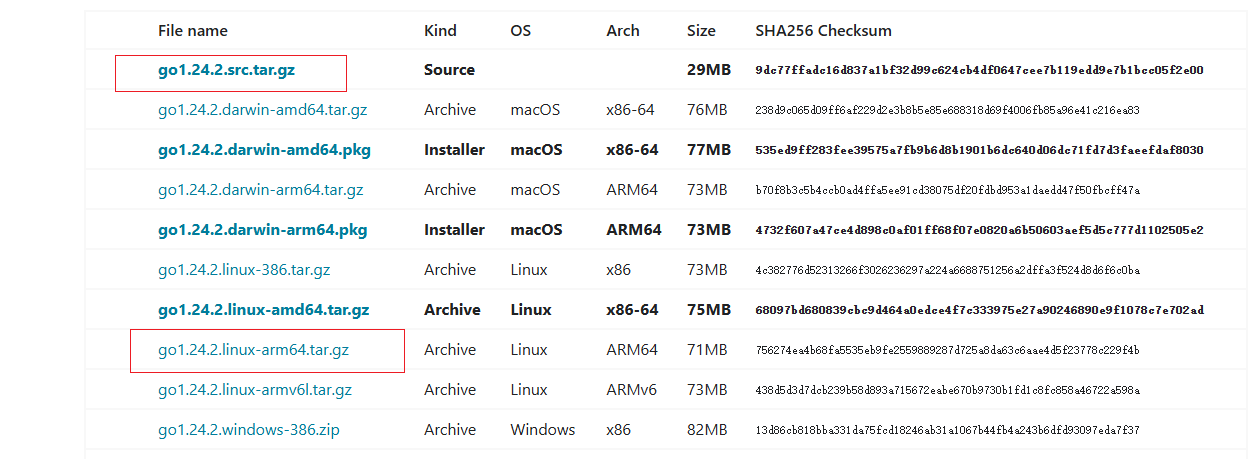Image resolution: width=1257 pixels, height=459 pixels.
Task: Click the OS column header
Action: pos(520,31)
